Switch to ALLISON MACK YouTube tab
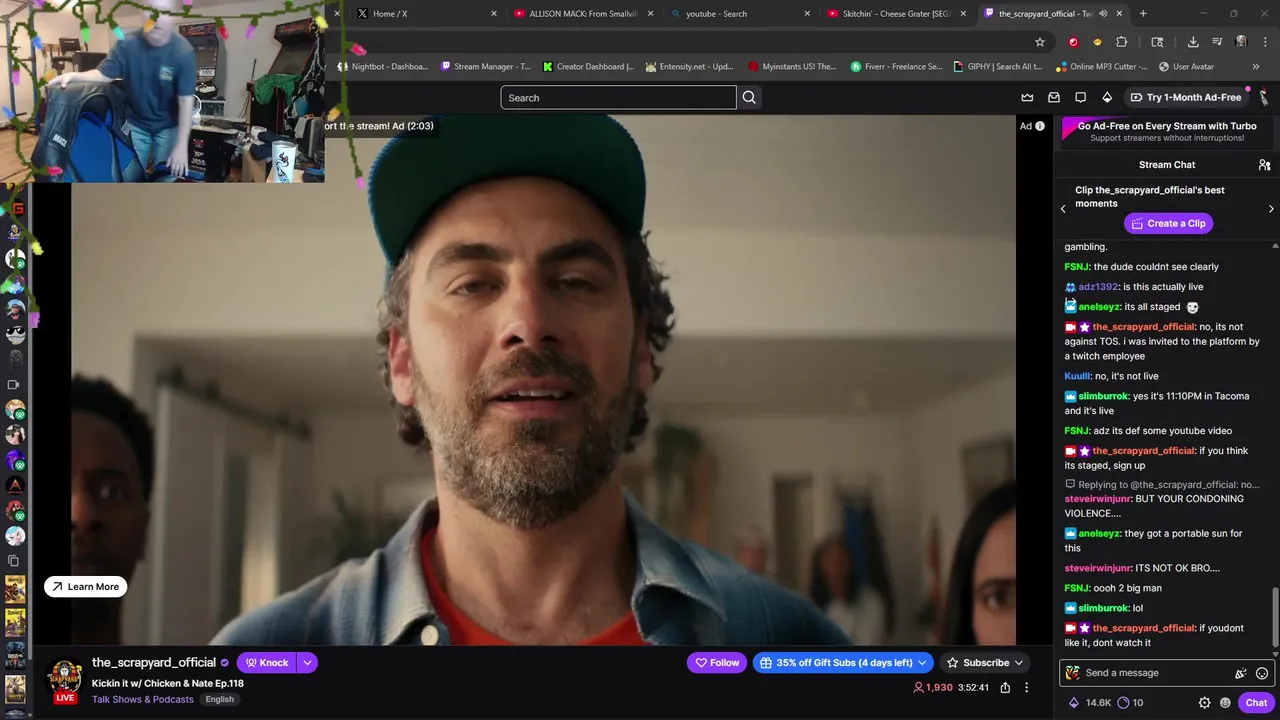 (582, 14)
